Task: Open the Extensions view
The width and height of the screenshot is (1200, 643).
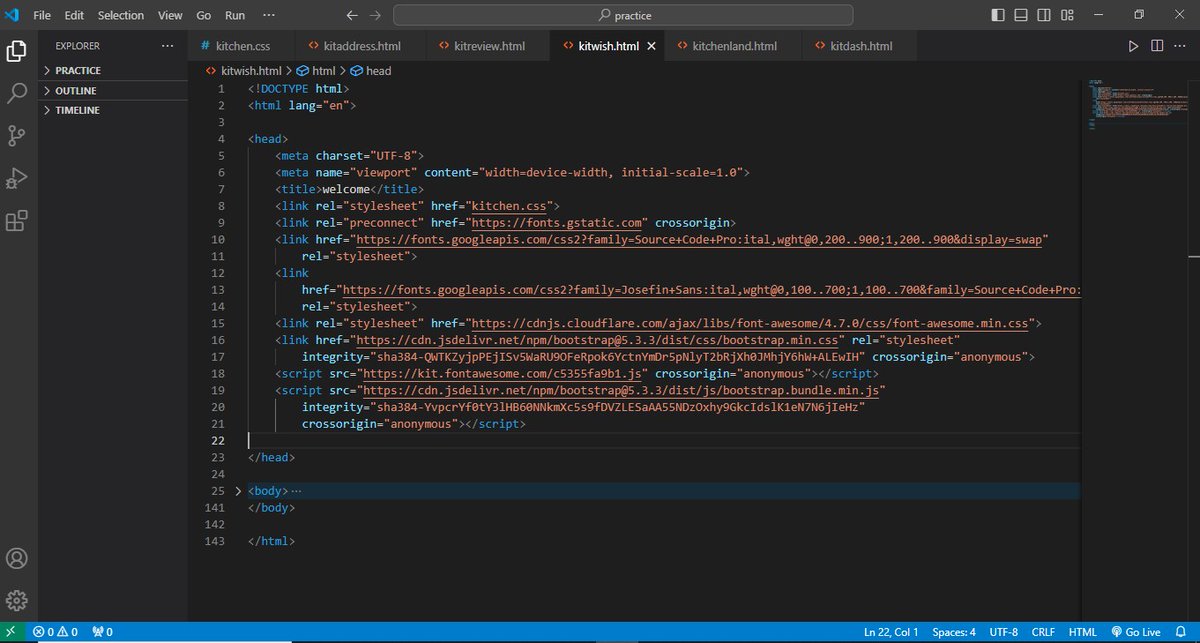Action: click(17, 221)
